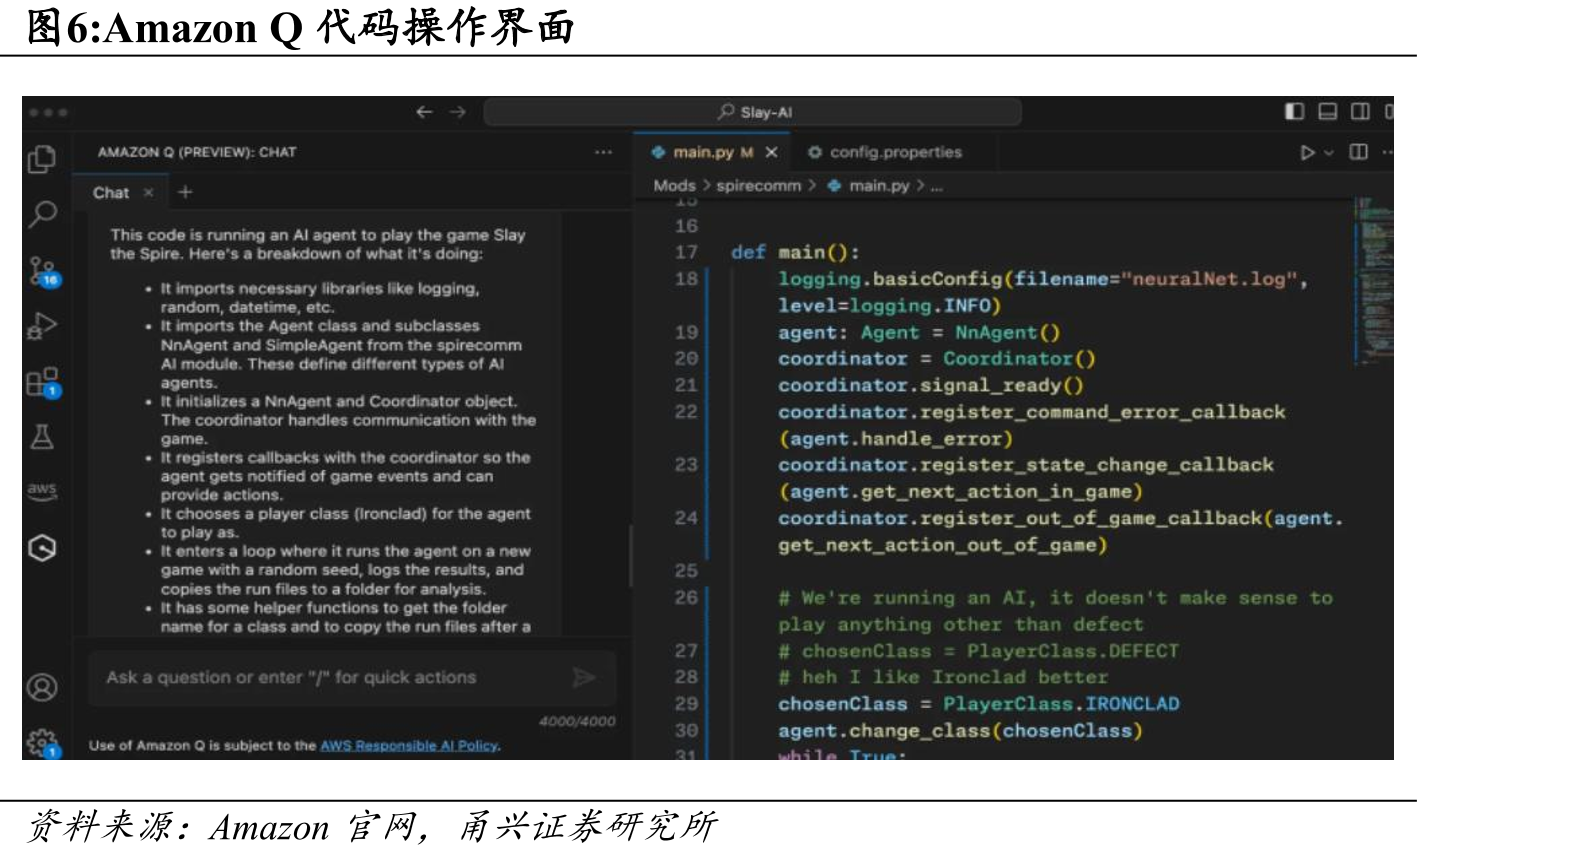The width and height of the screenshot is (1571, 859).
Task: Click the 'def main():' code line
Action: [795, 252]
